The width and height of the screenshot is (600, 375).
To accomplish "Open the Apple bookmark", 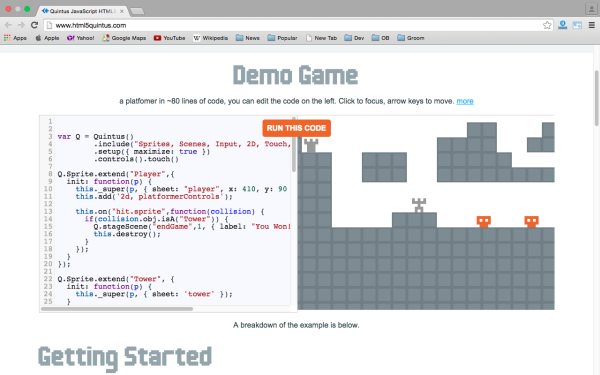I will pyautogui.click(x=47, y=38).
